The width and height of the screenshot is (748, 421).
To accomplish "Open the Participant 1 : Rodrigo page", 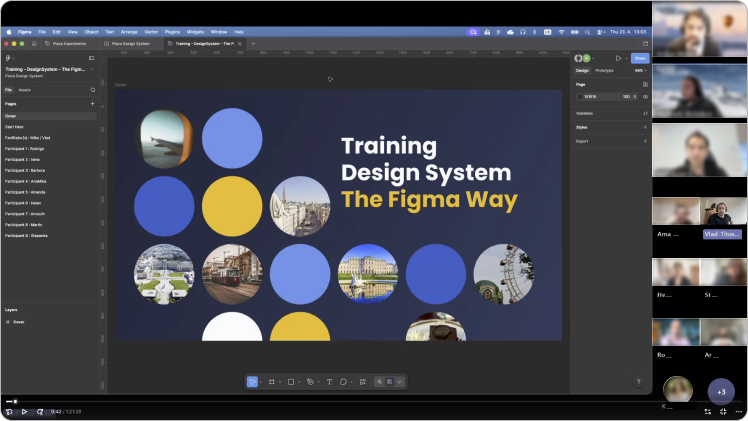I will tap(24, 149).
